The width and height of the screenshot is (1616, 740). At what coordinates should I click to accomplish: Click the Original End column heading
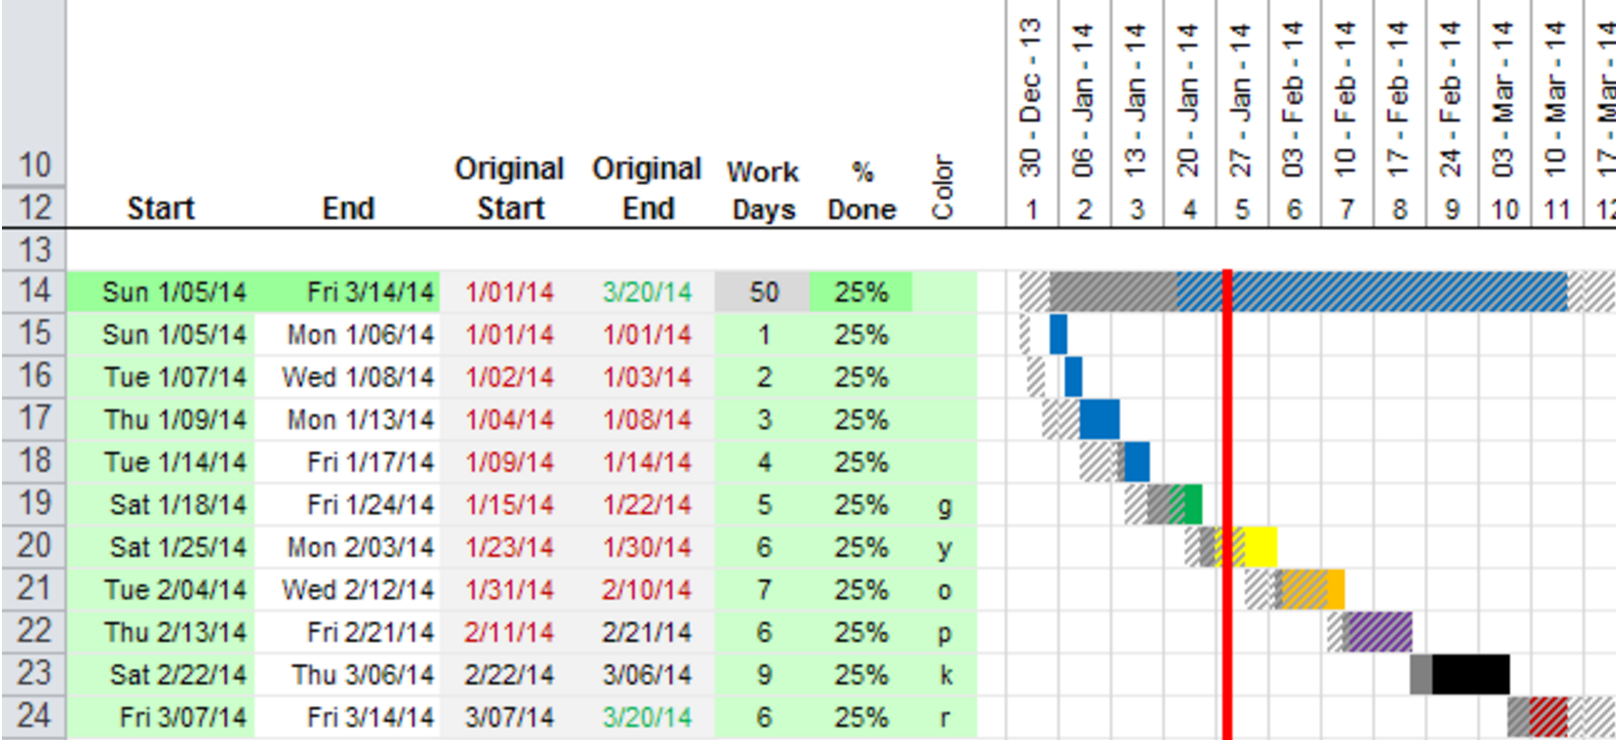(x=647, y=188)
